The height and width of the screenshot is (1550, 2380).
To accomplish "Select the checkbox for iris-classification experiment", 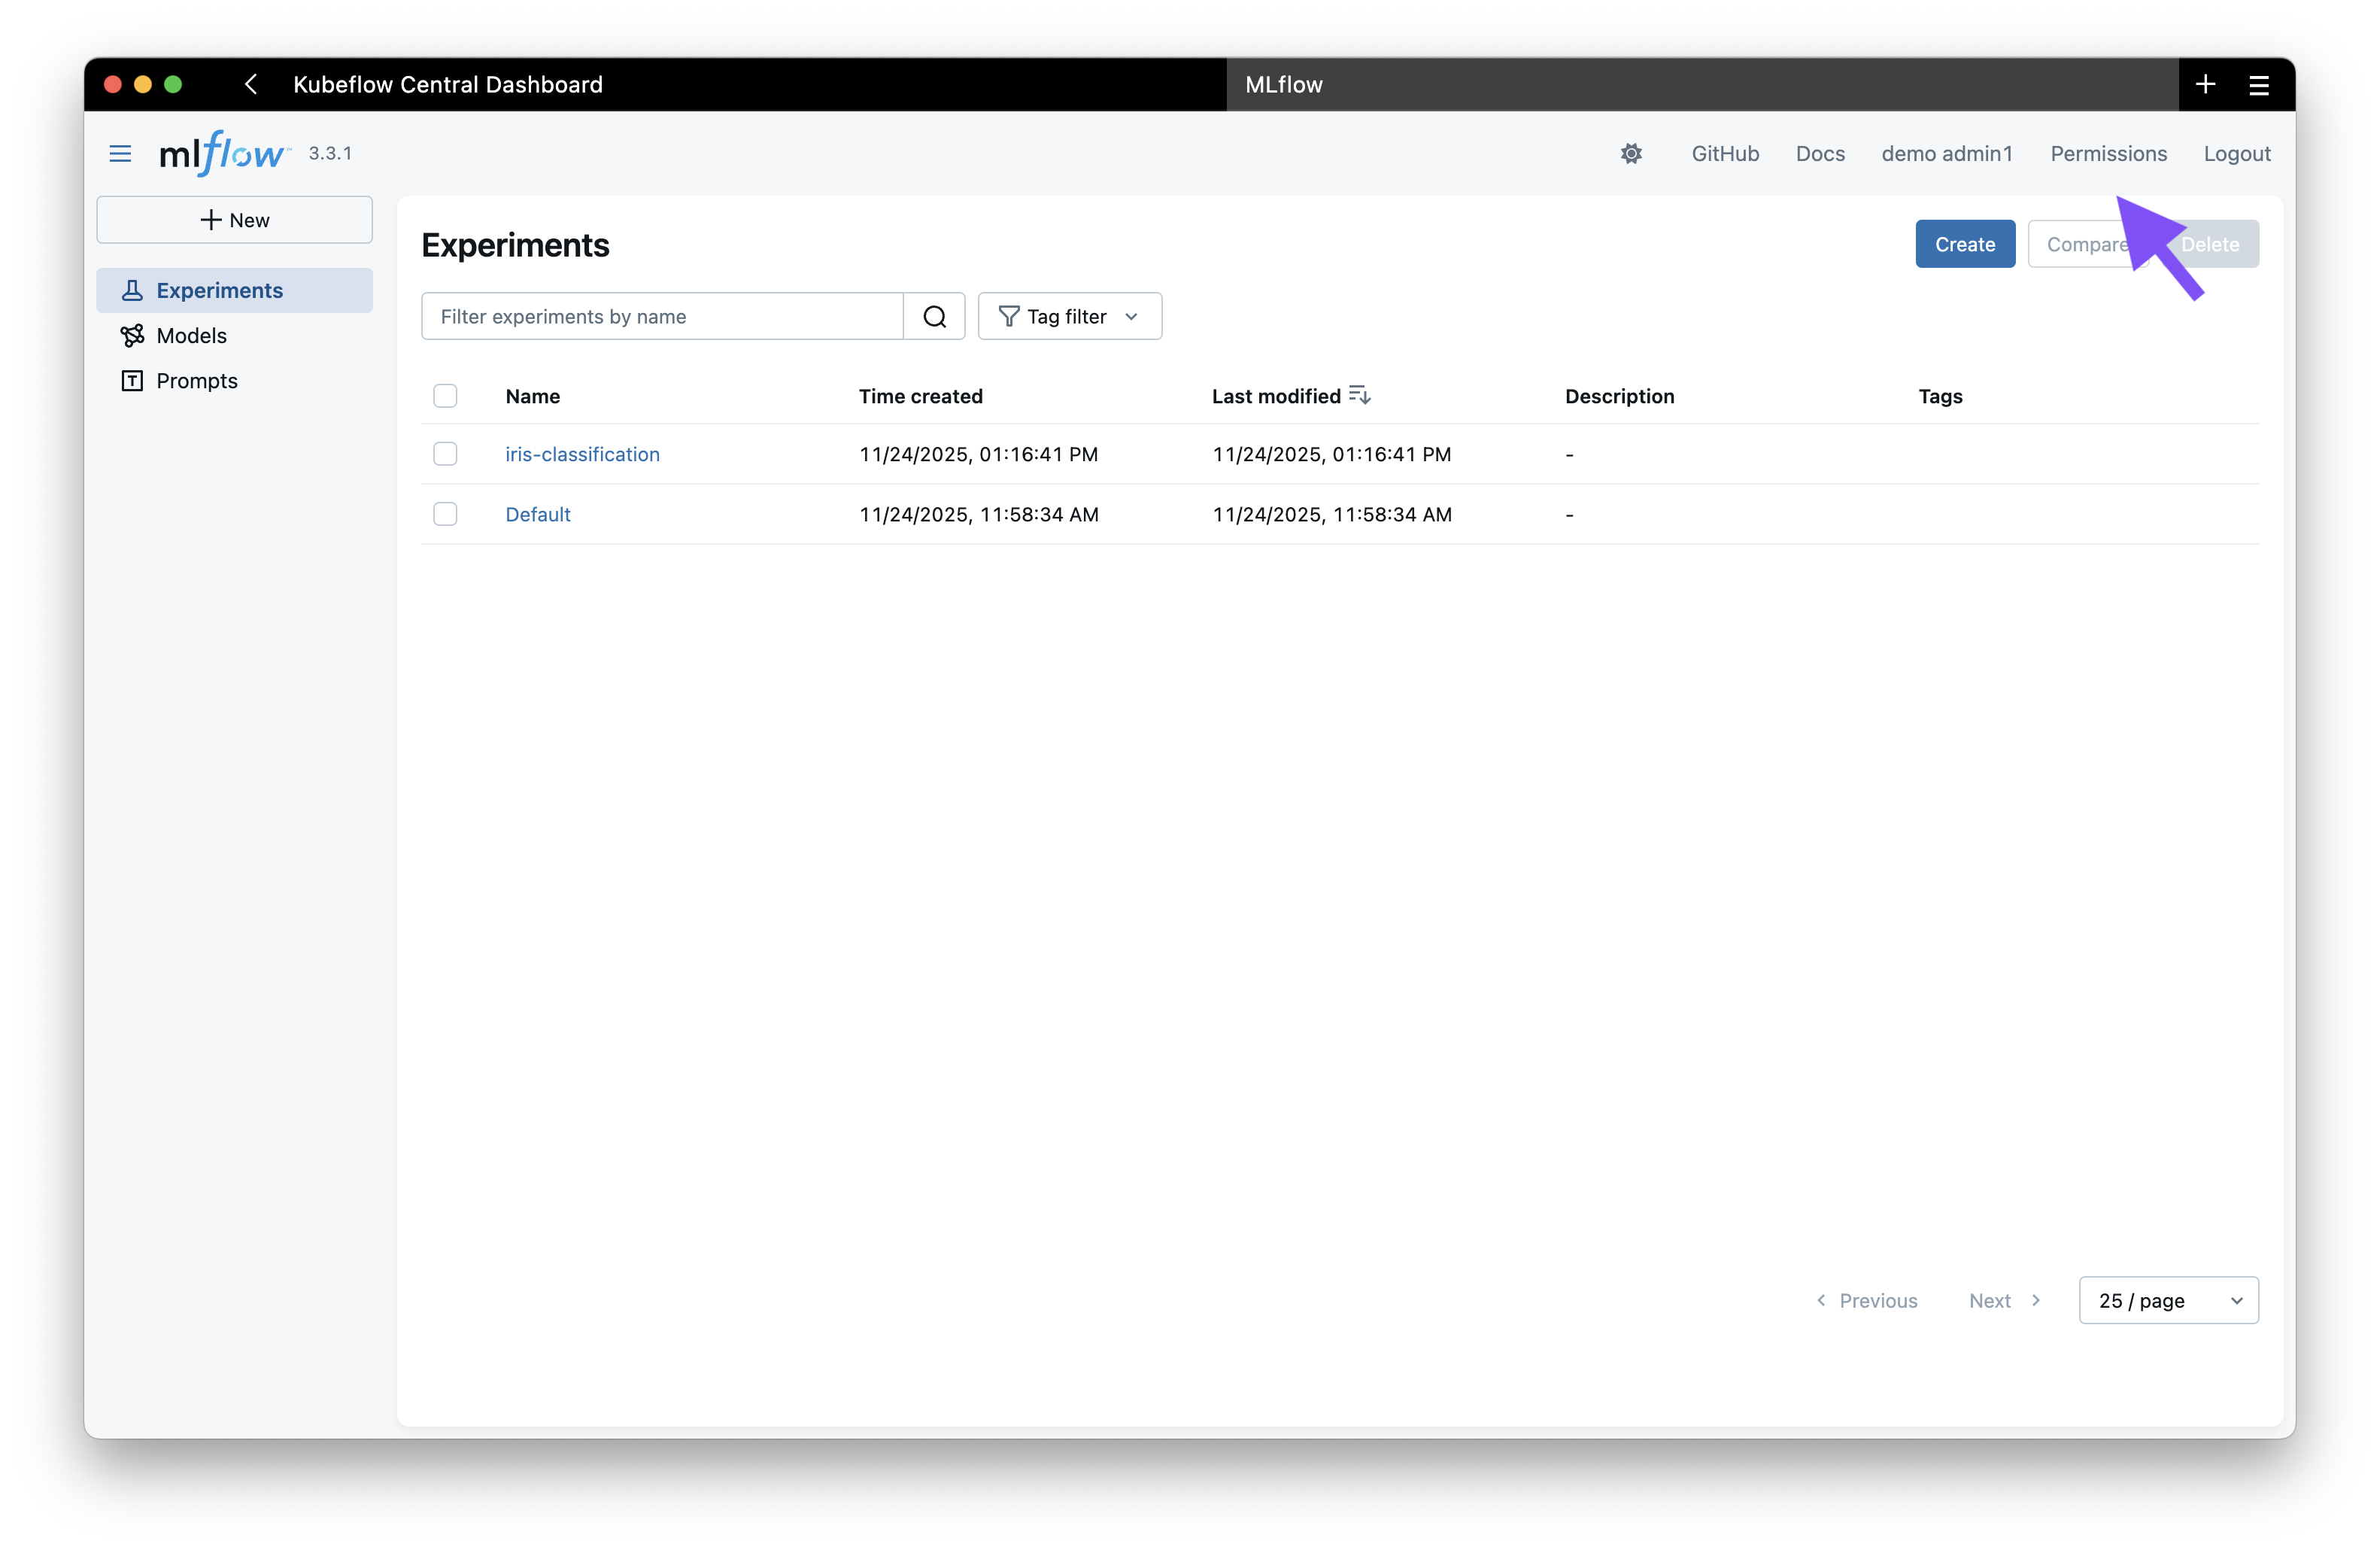I will click(x=445, y=454).
